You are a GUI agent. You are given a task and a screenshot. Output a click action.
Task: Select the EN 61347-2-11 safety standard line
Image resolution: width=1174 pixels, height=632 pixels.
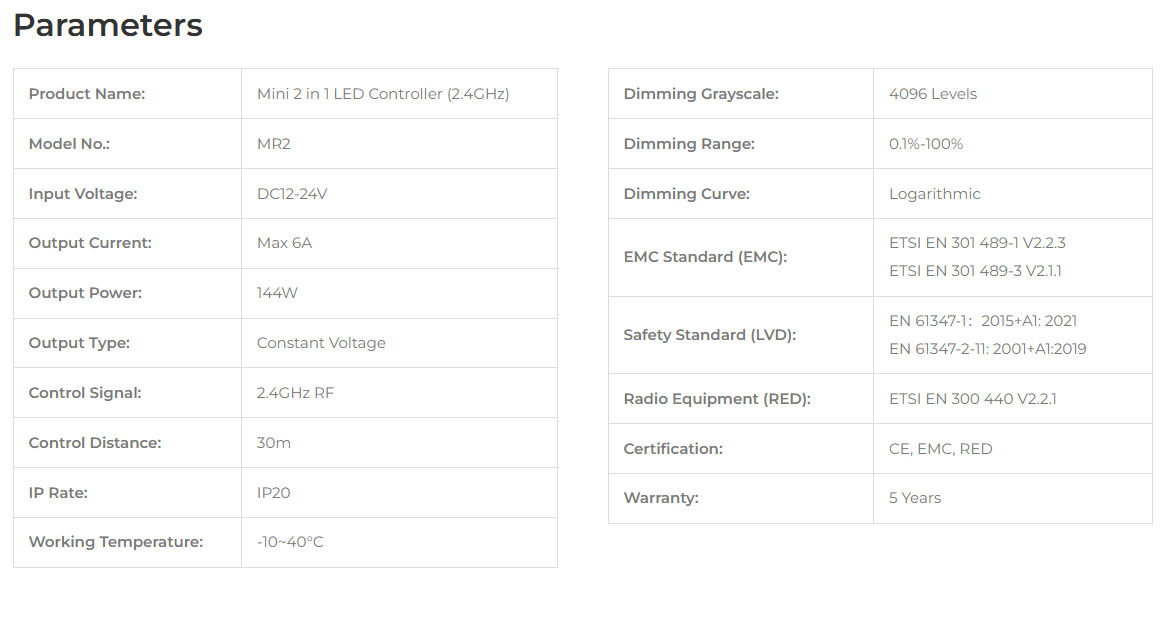pyautogui.click(x=988, y=349)
